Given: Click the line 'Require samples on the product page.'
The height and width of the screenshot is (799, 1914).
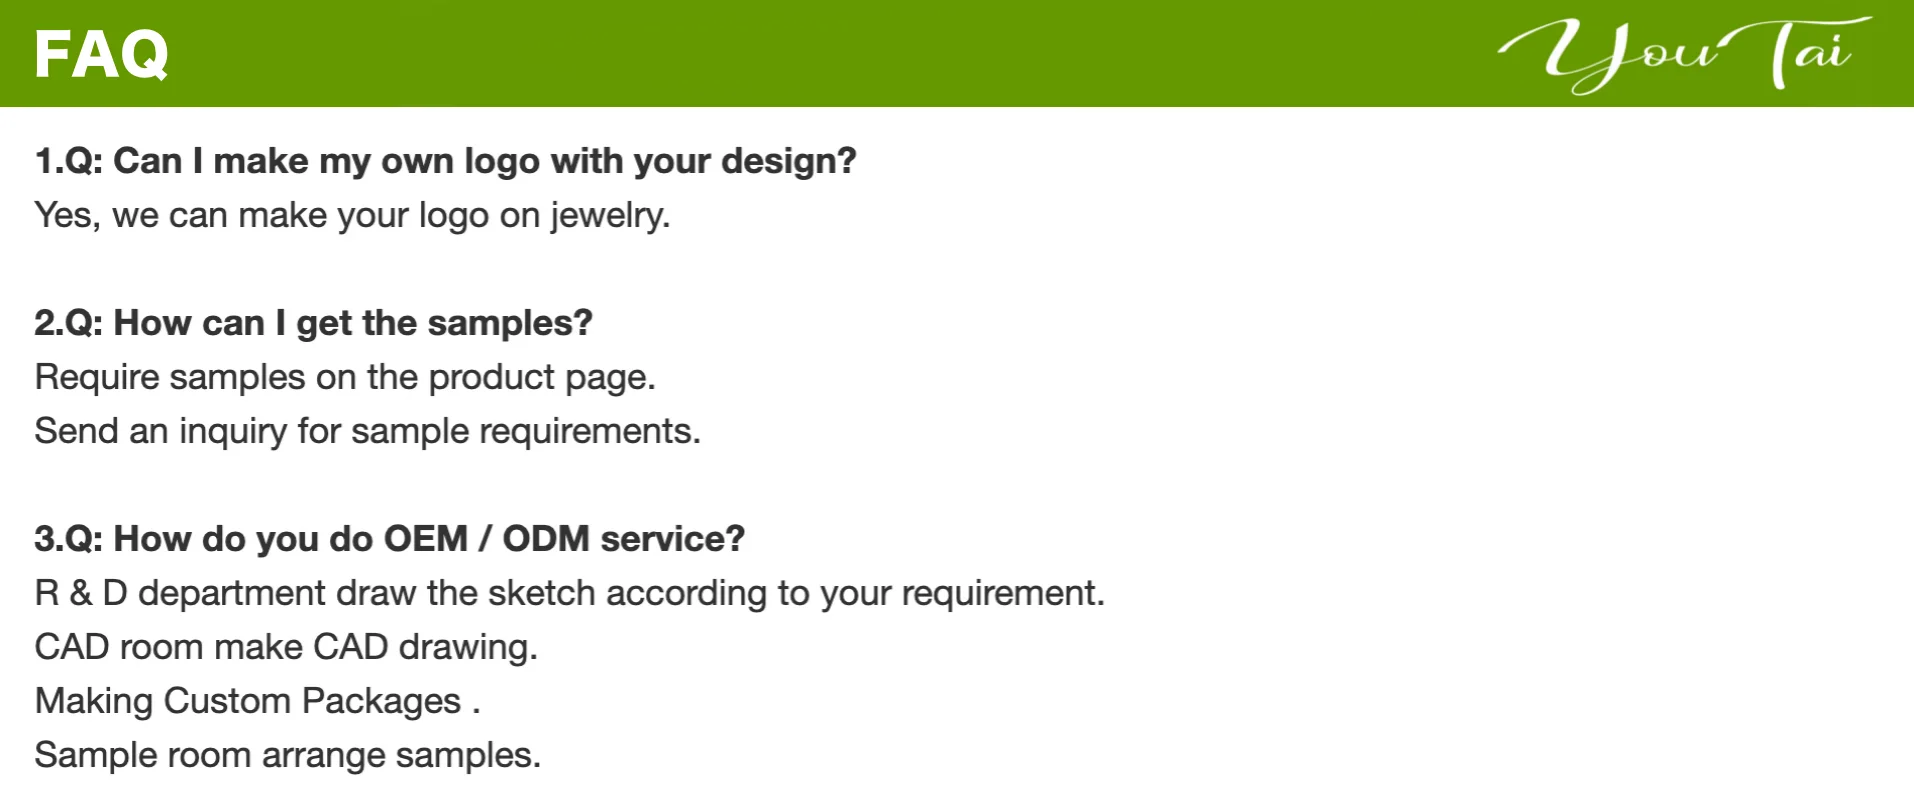Looking at the screenshot, I should point(345,377).
